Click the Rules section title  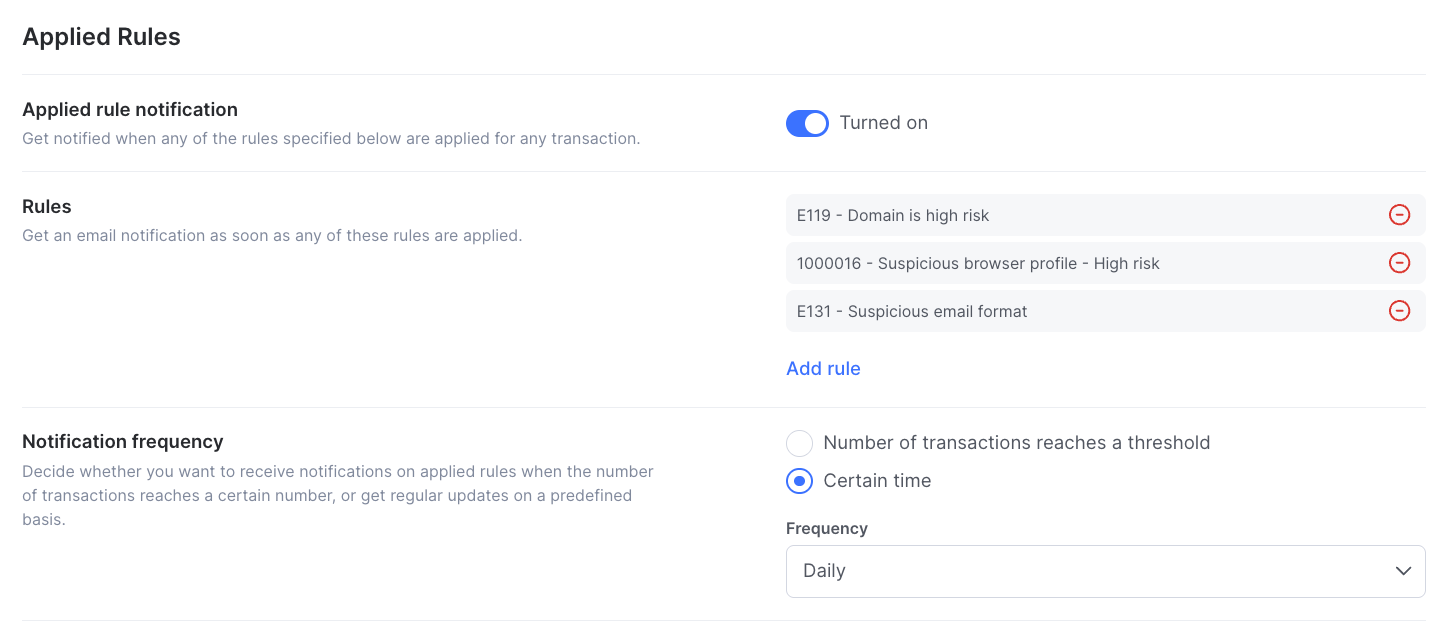click(47, 207)
